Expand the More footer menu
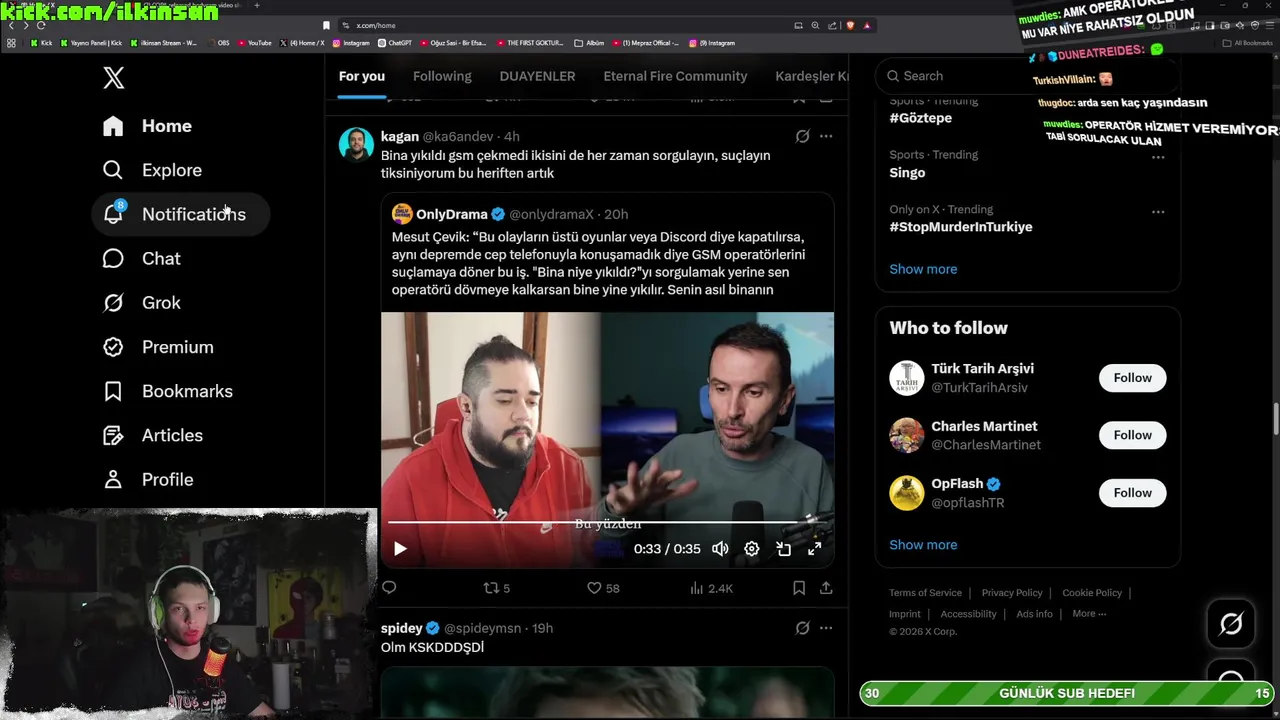 [1089, 614]
